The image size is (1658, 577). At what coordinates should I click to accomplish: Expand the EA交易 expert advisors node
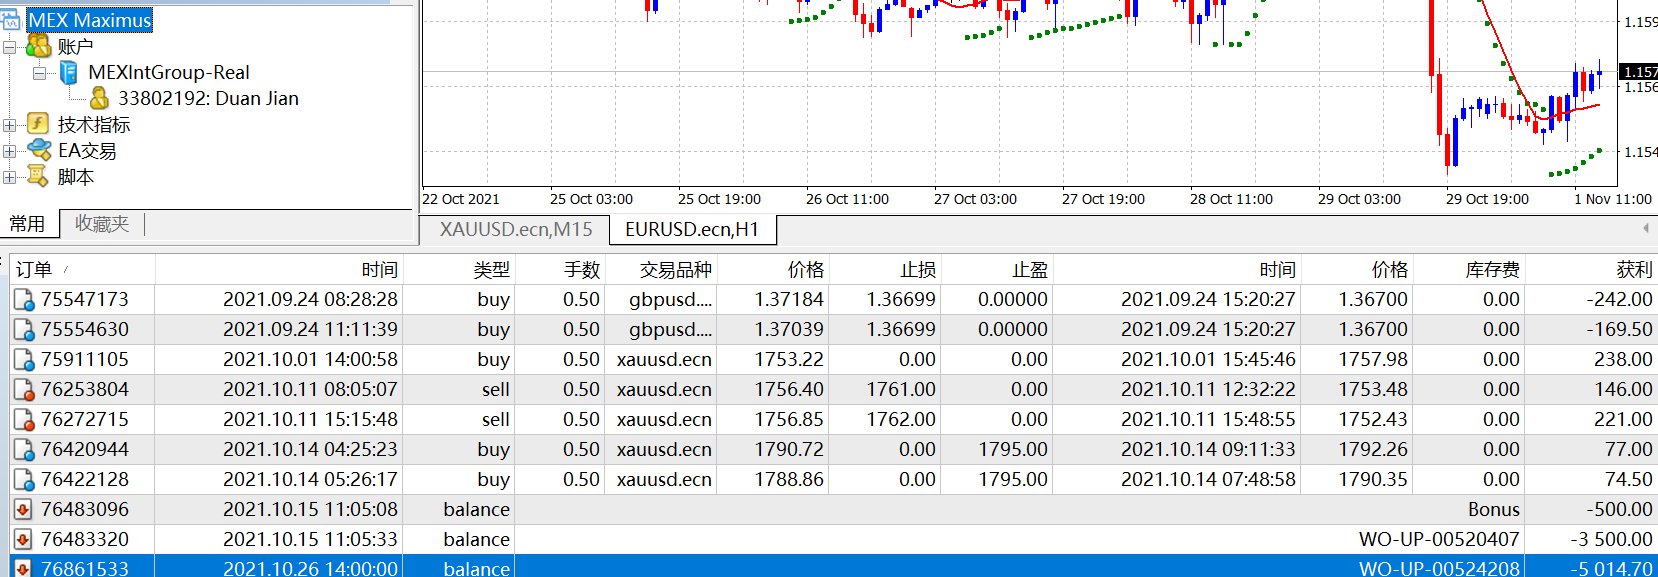point(9,151)
